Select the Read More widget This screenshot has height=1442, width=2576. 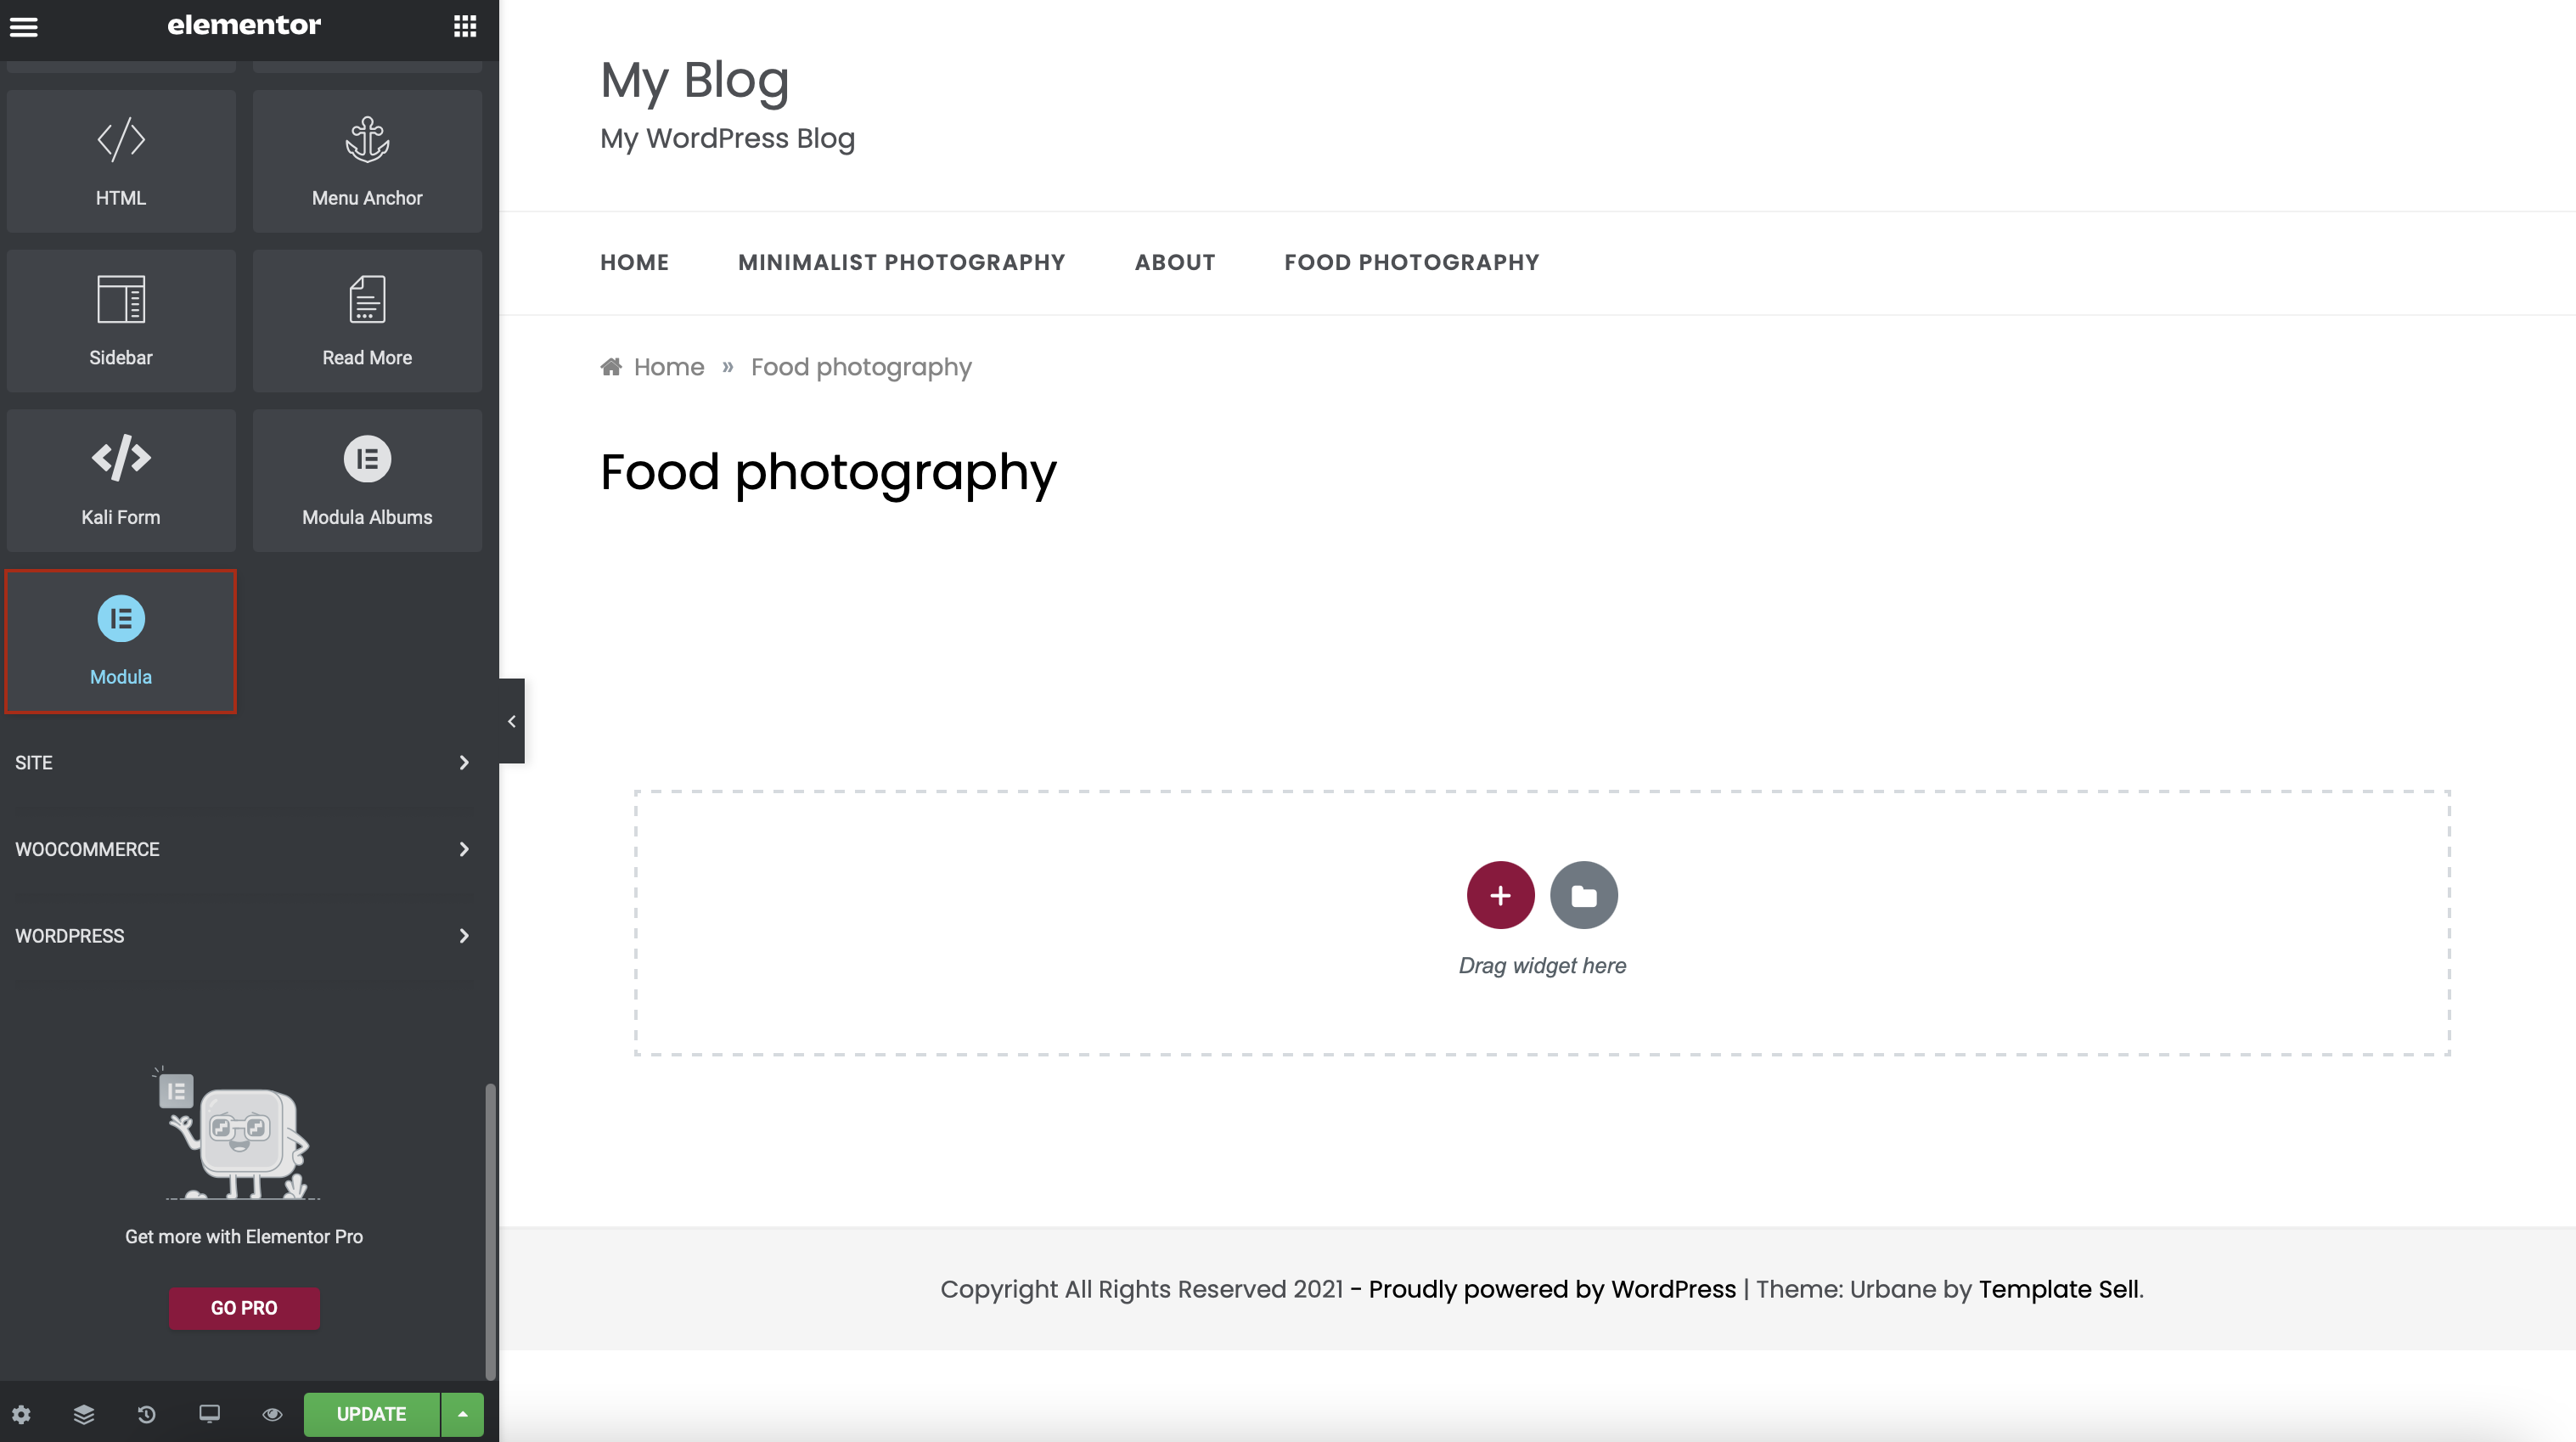367,320
